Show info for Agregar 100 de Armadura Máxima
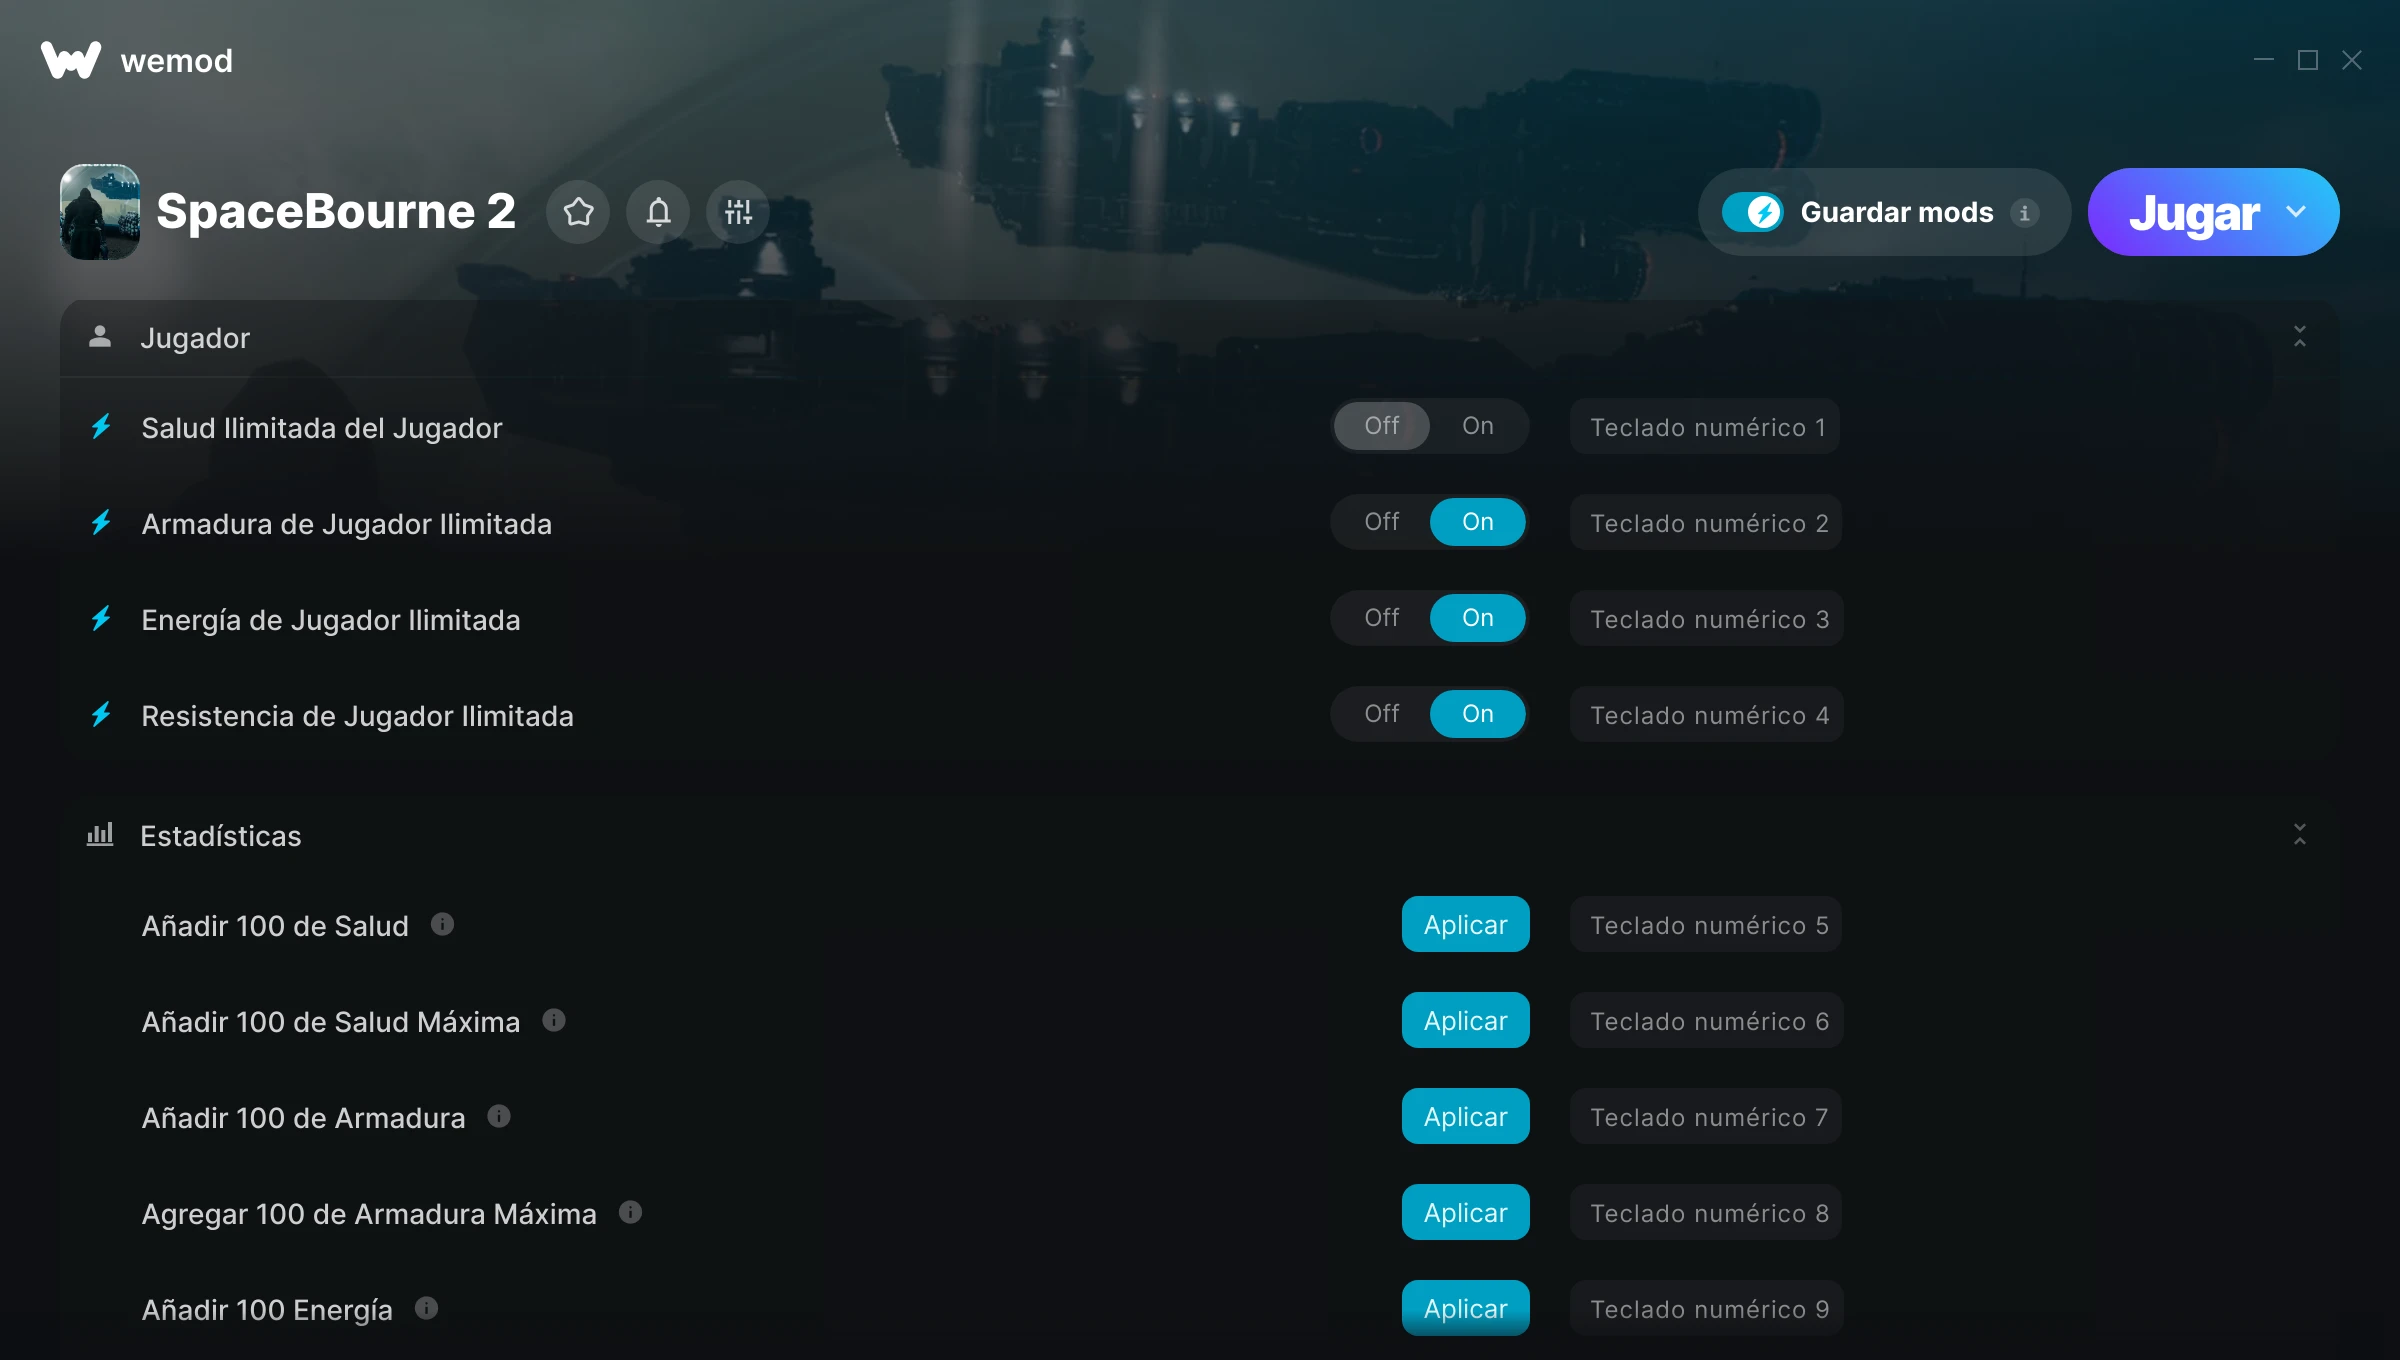The image size is (2400, 1360). [630, 1212]
